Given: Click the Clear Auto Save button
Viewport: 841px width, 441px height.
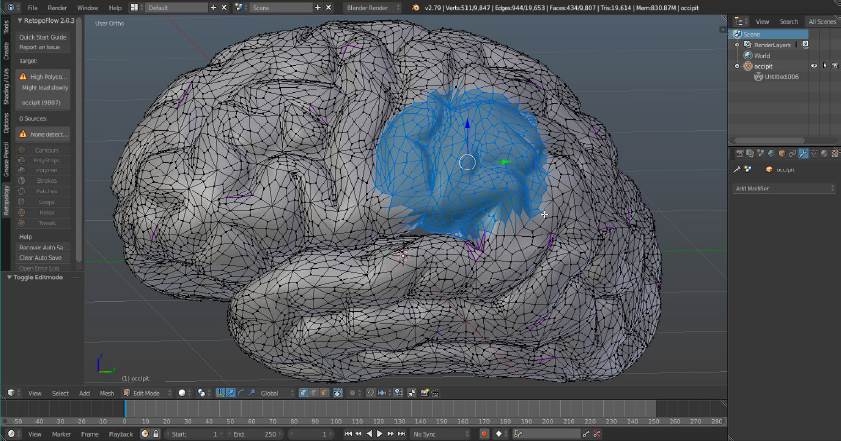Looking at the screenshot, I should click(42, 257).
